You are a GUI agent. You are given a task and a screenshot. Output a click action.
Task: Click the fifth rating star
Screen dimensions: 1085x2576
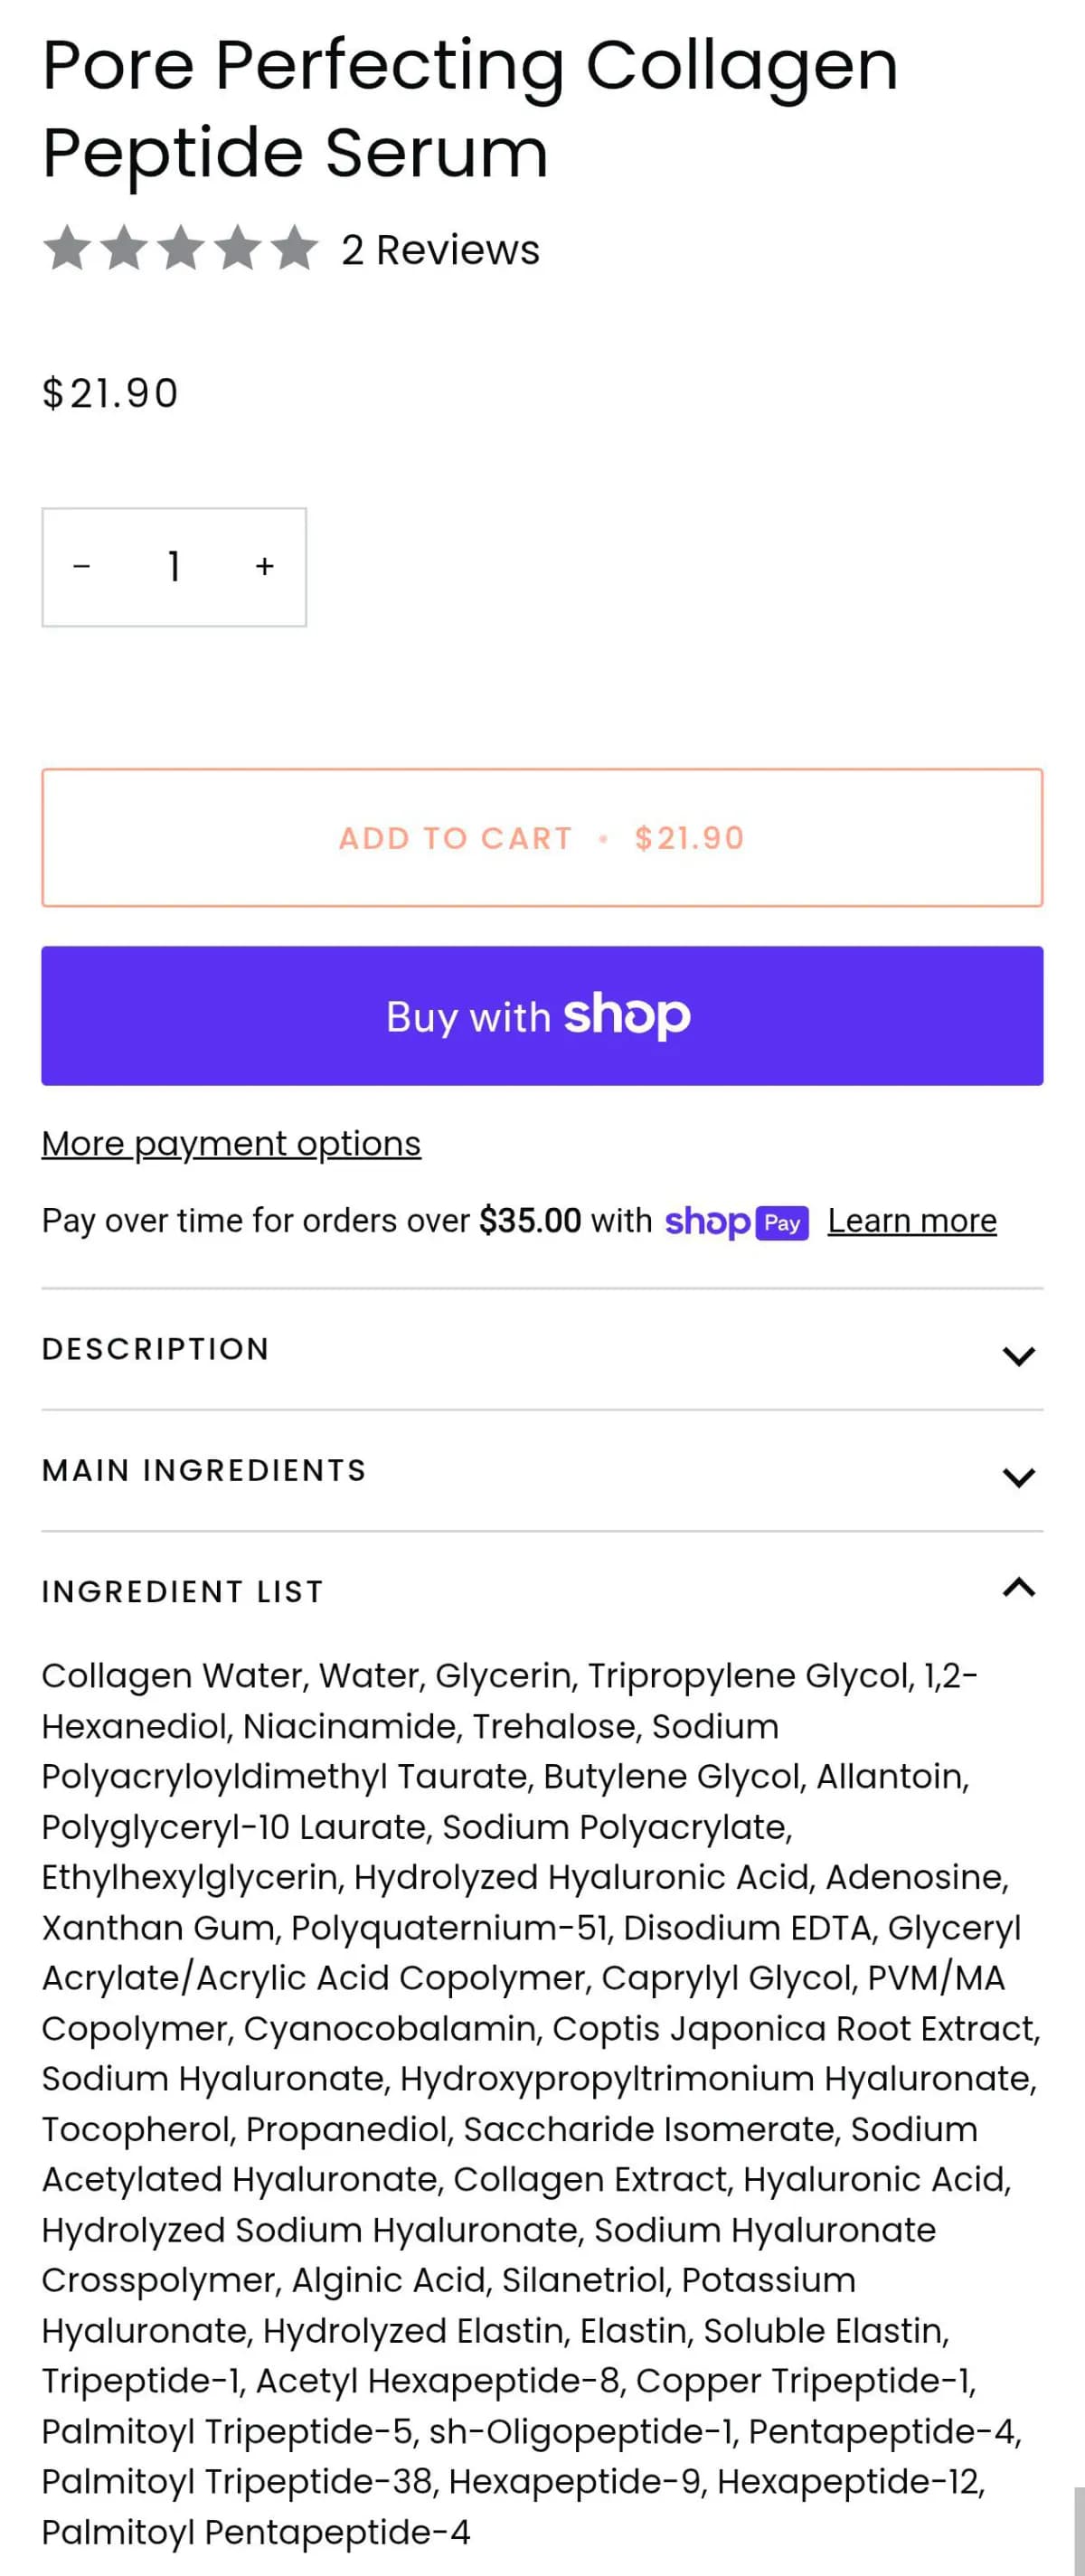pyautogui.click(x=295, y=248)
